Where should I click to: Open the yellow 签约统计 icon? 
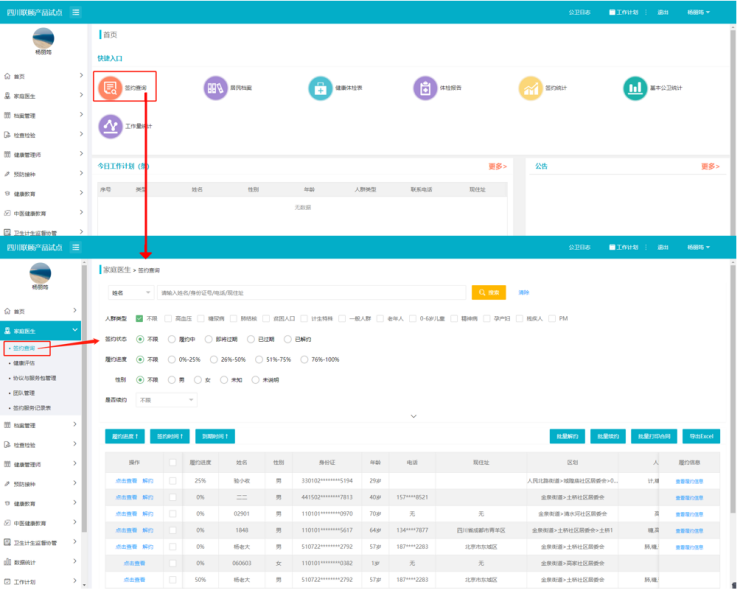(x=530, y=88)
